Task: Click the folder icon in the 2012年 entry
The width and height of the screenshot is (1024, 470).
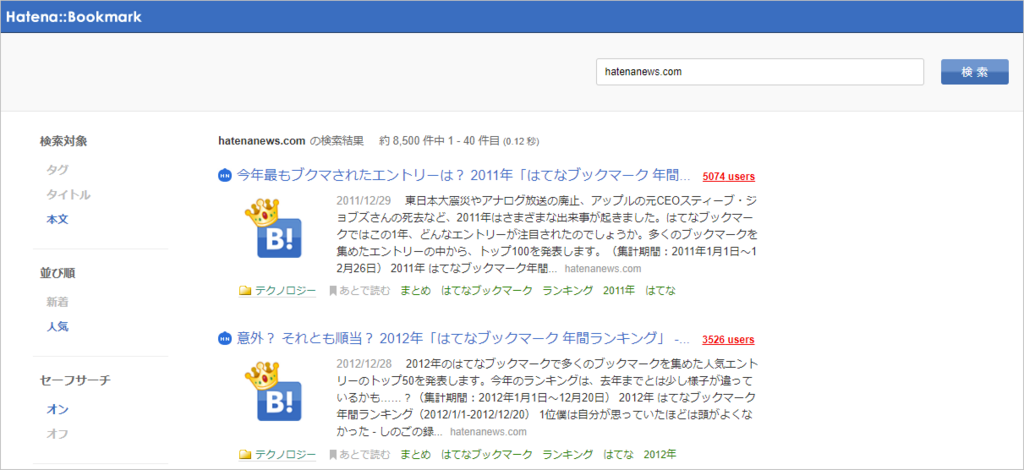Action: pyautogui.click(x=246, y=454)
